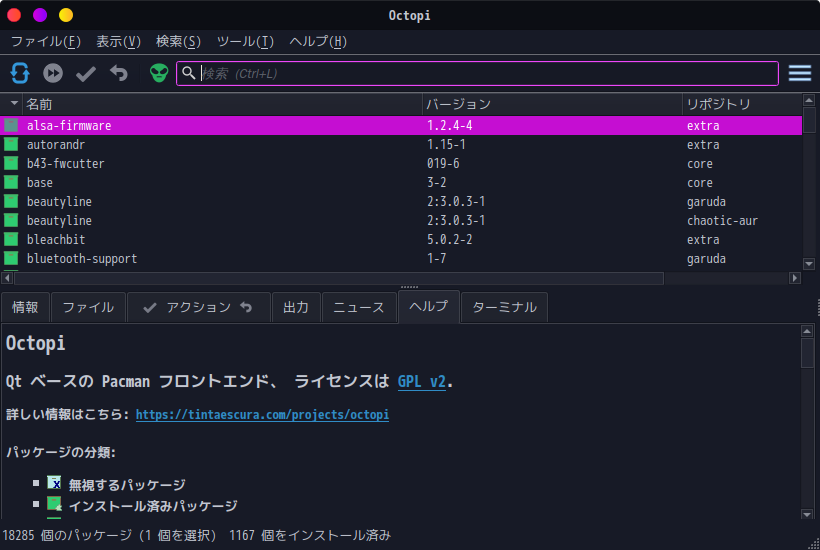Click version 5.0.2-2 cell
Viewport: 820px width, 550px height.
point(450,239)
